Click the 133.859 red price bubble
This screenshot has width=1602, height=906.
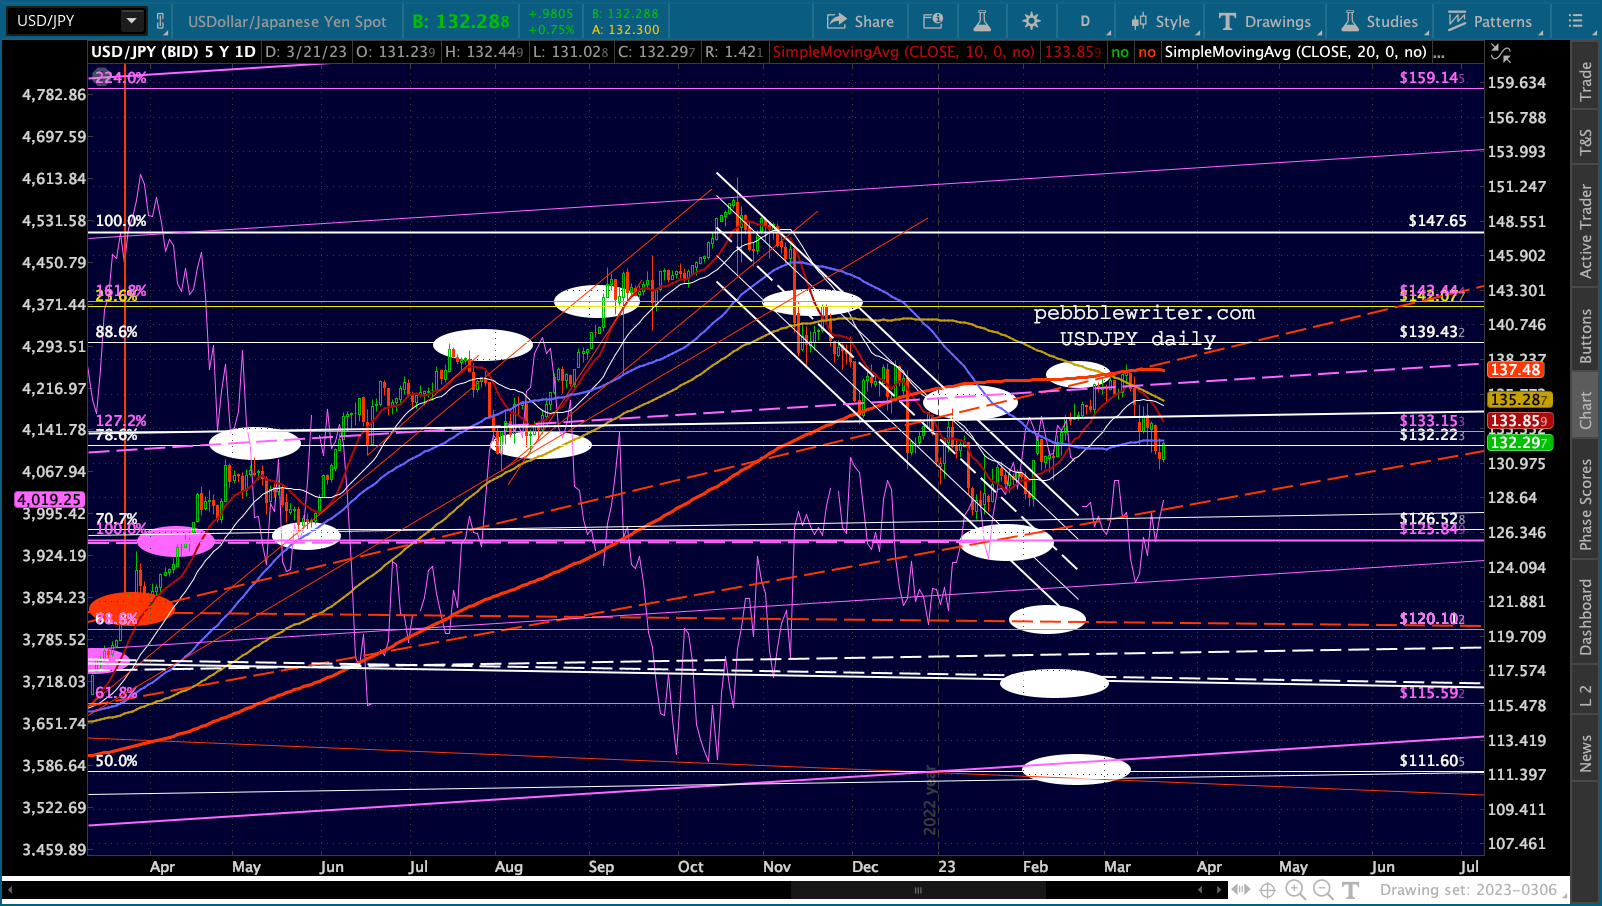(x=1519, y=421)
